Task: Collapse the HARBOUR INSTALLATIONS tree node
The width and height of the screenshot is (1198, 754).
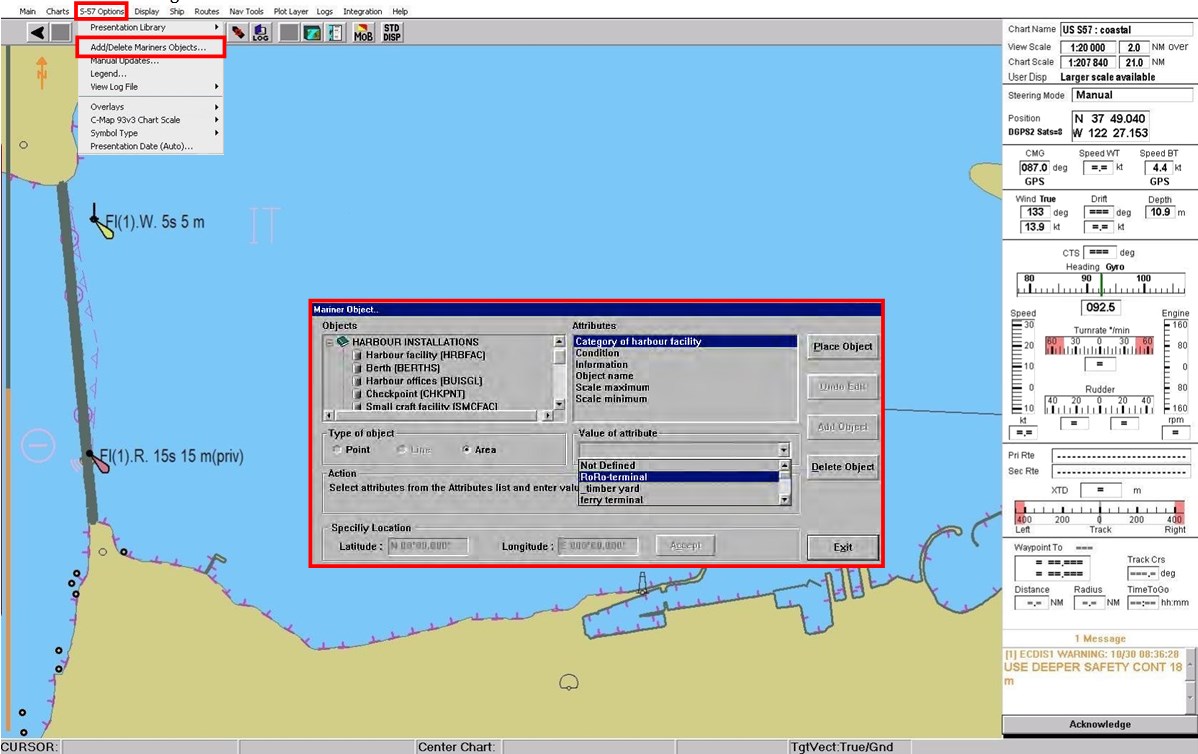Action: (329, 342)
